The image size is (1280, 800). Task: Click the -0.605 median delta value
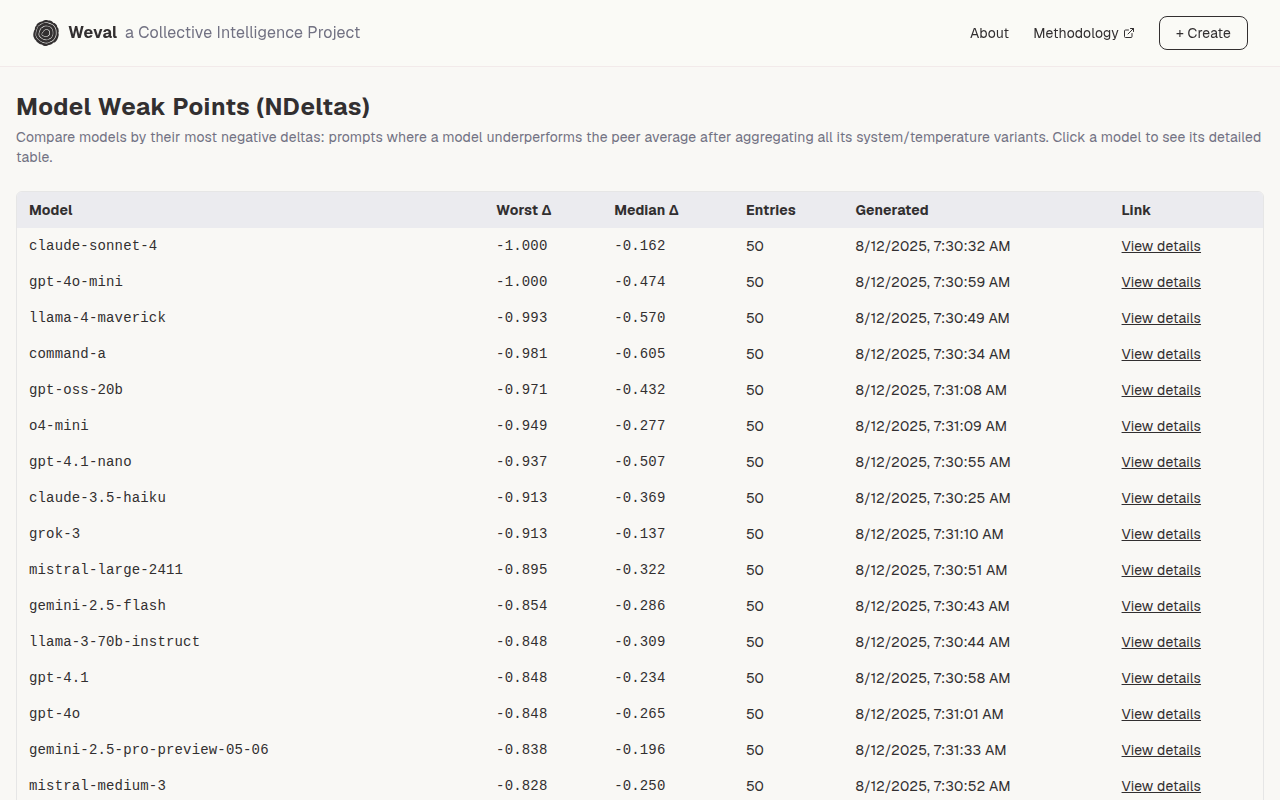640,354
